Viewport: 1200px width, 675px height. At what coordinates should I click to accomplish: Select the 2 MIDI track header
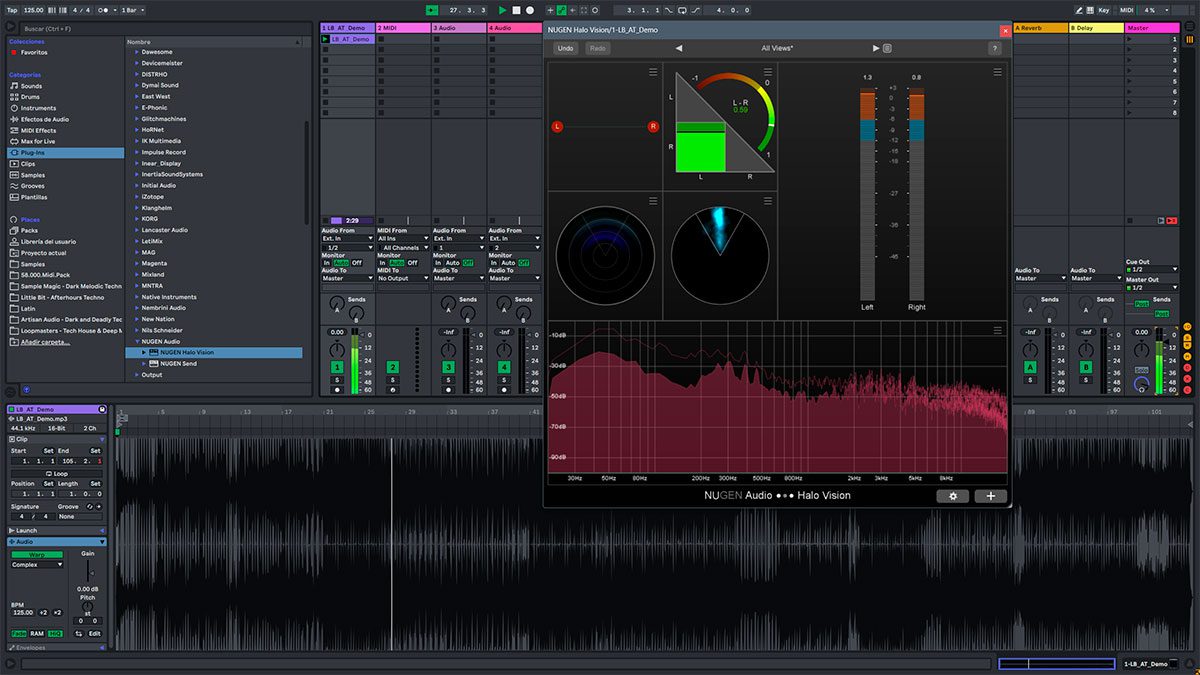click(403, 28)
